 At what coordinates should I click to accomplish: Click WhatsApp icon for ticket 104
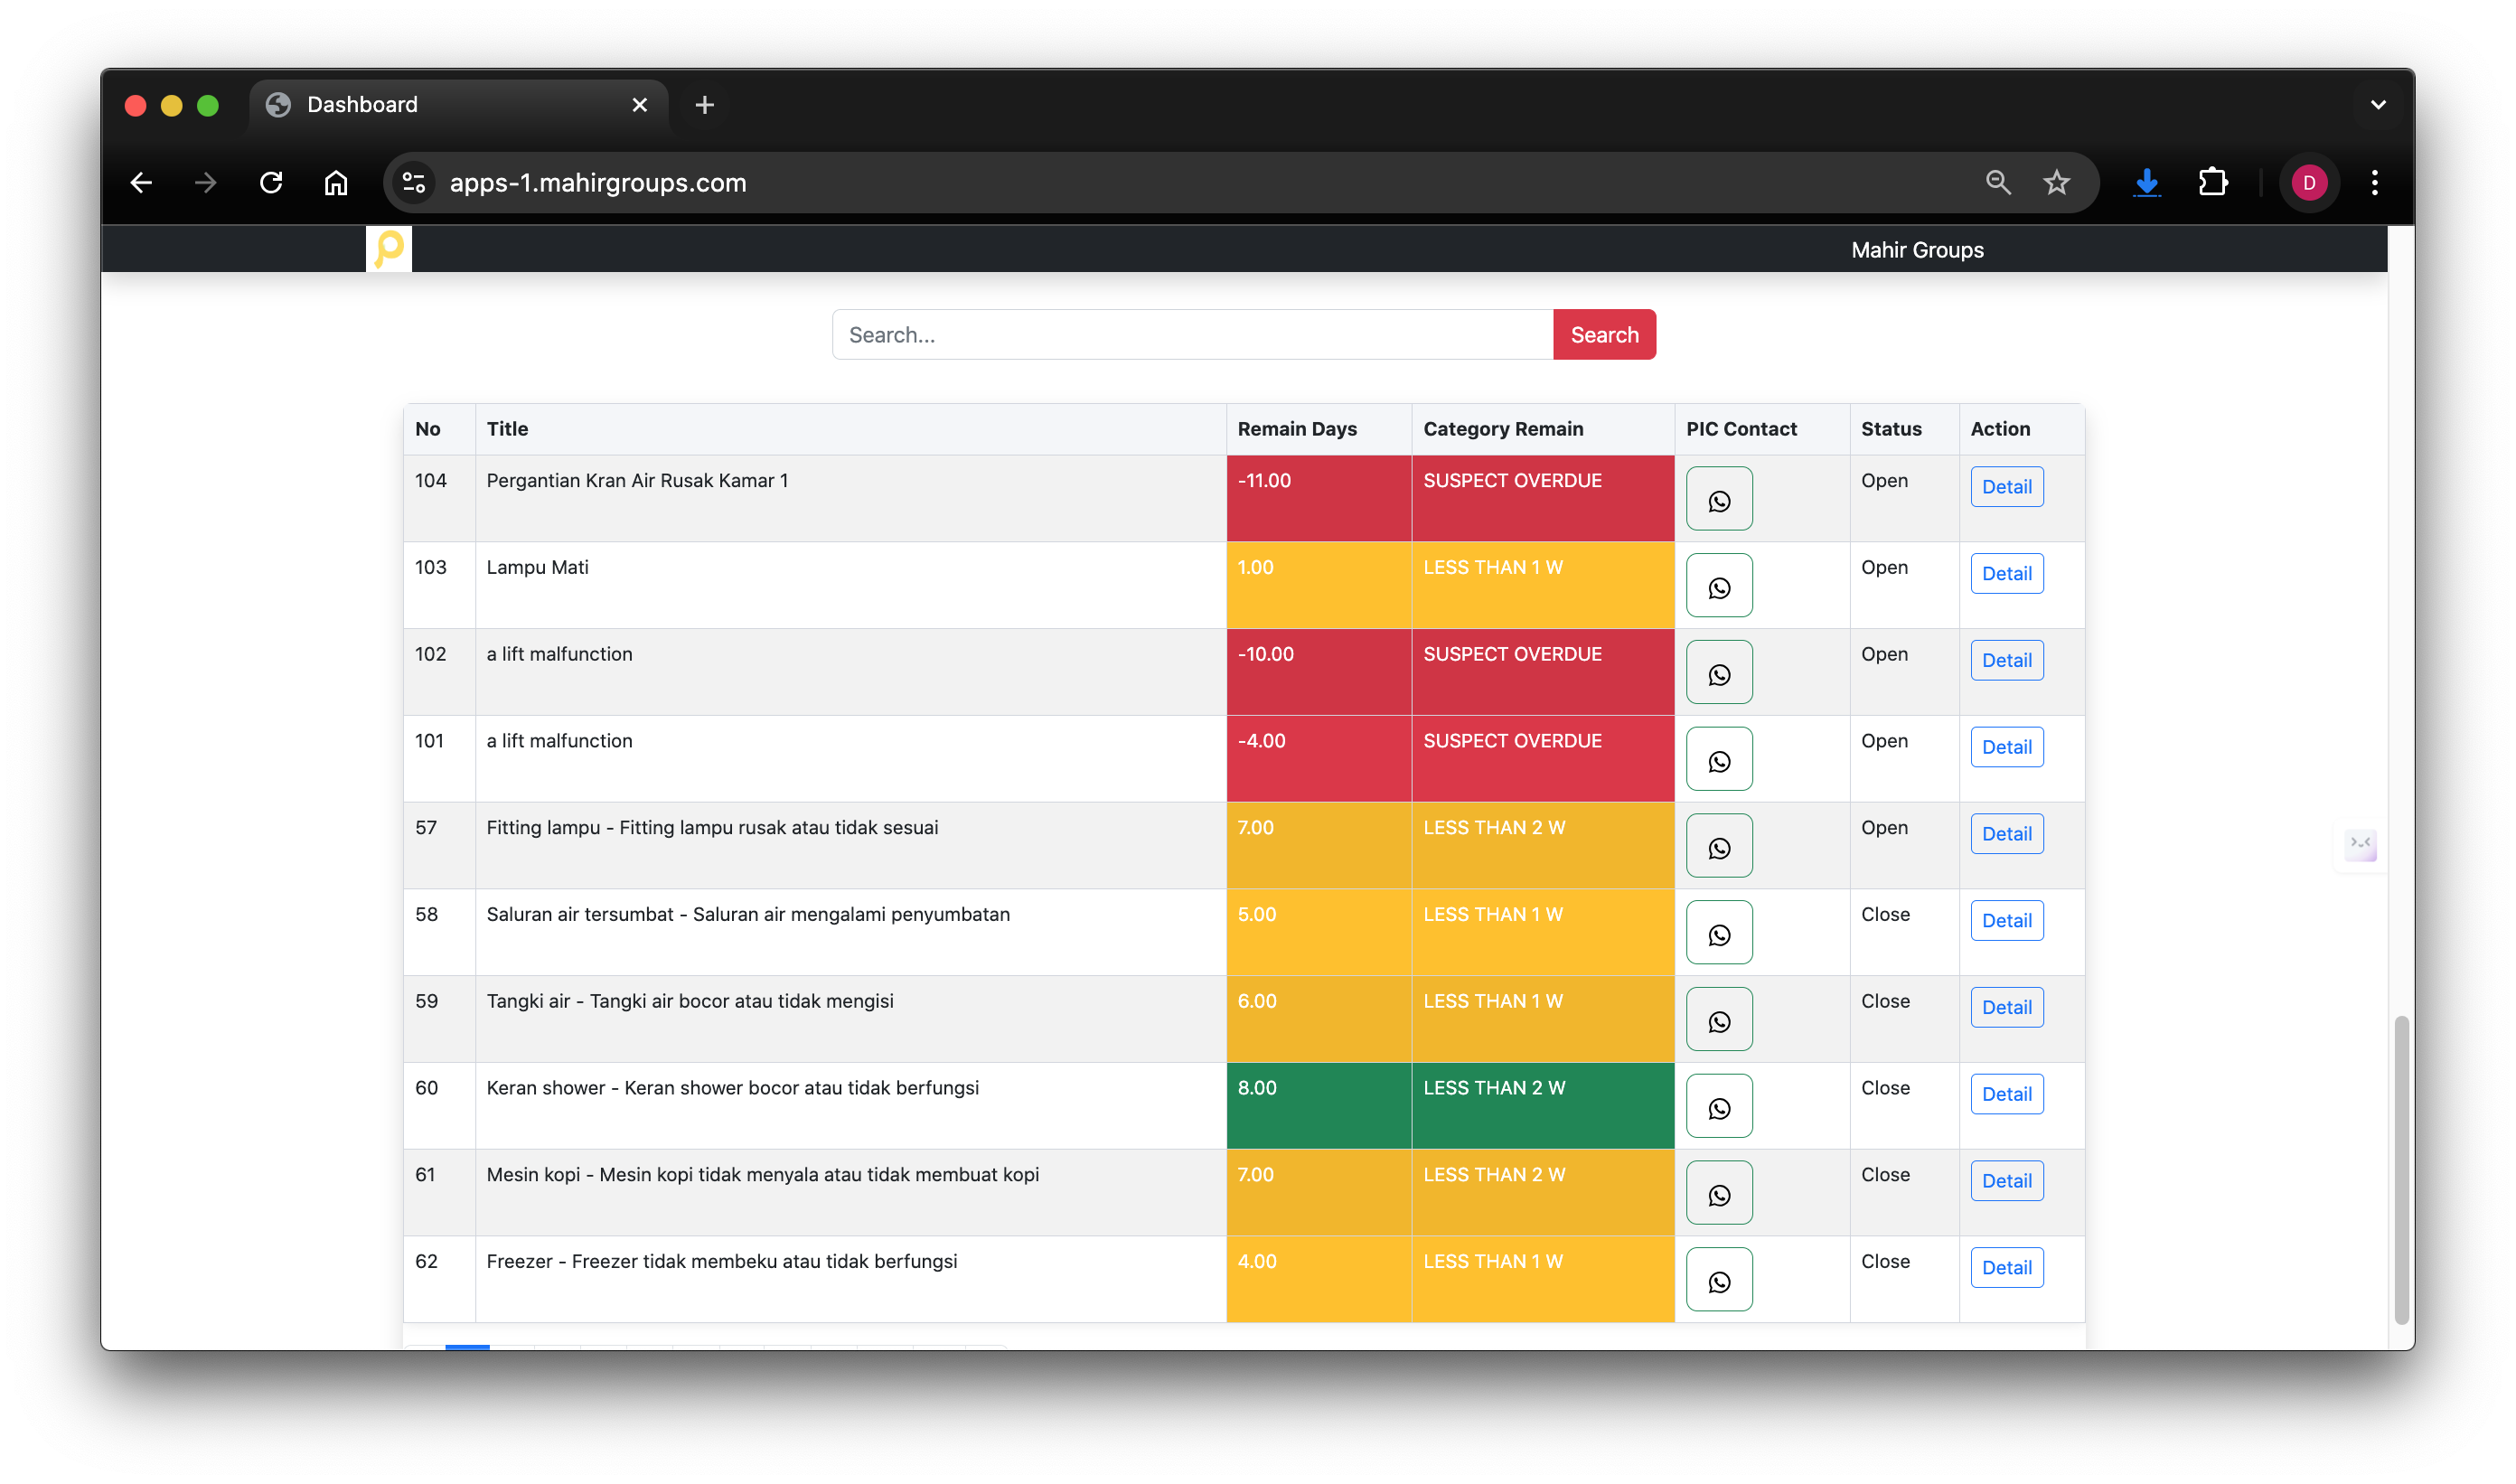(x=1718, y=499)
